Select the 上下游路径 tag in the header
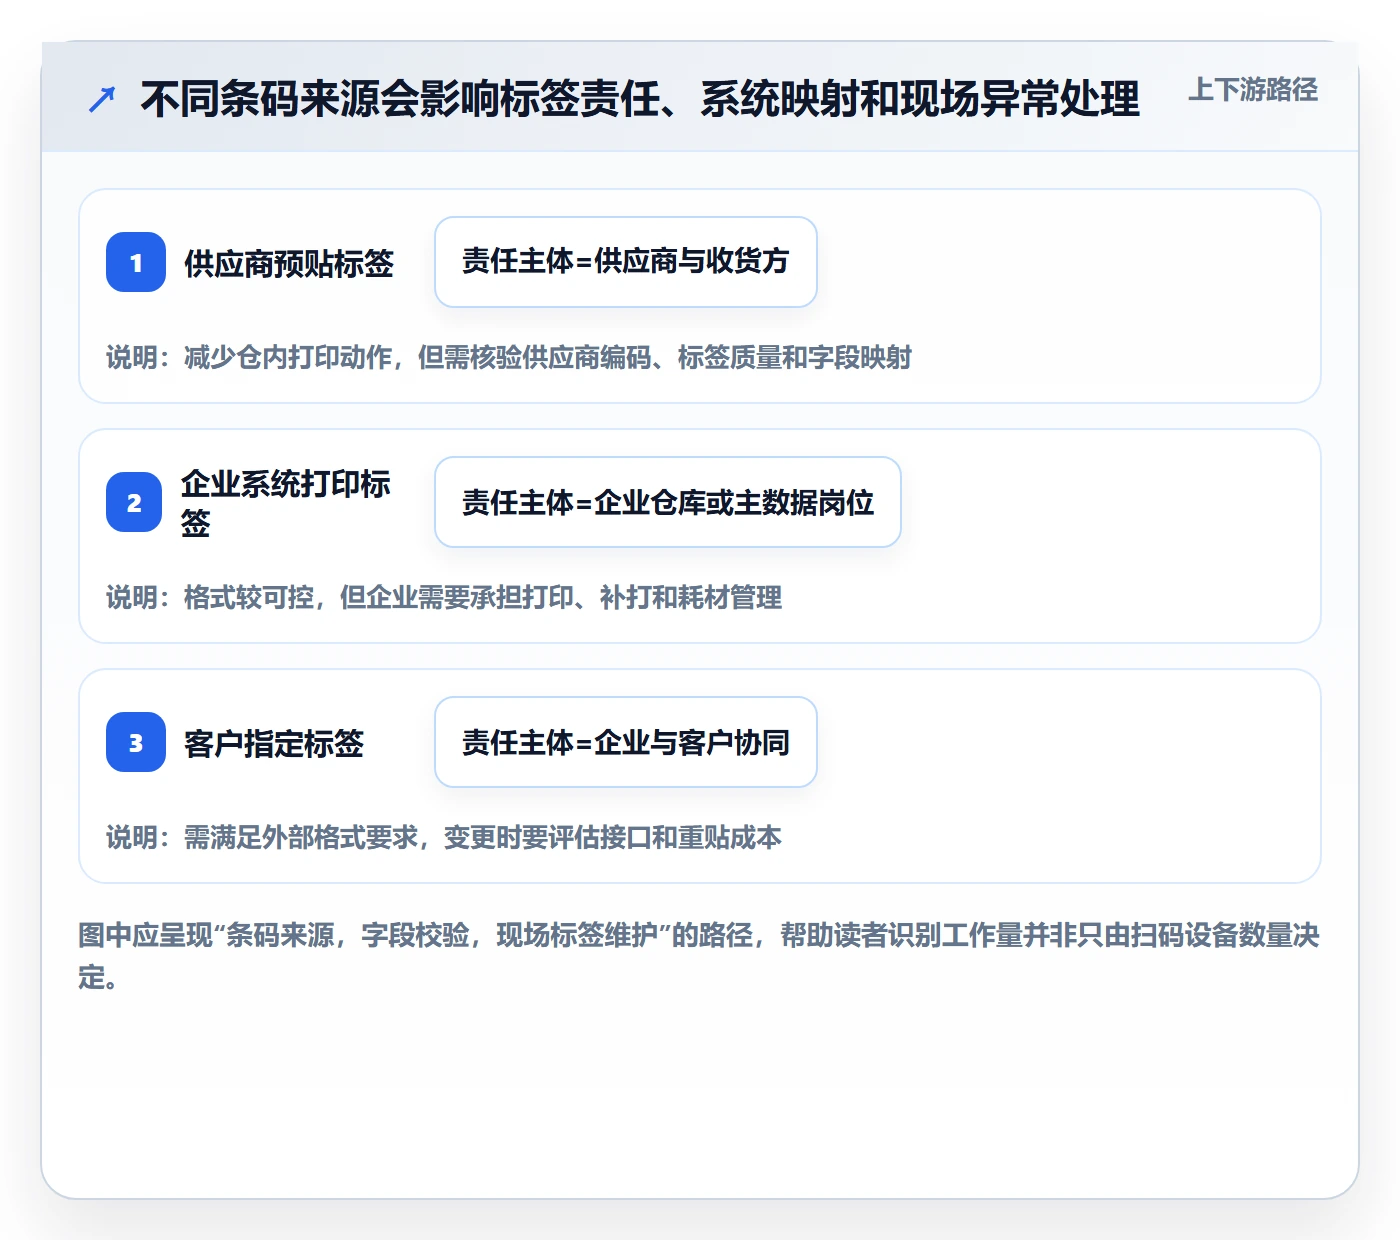 pos(1253,90)
